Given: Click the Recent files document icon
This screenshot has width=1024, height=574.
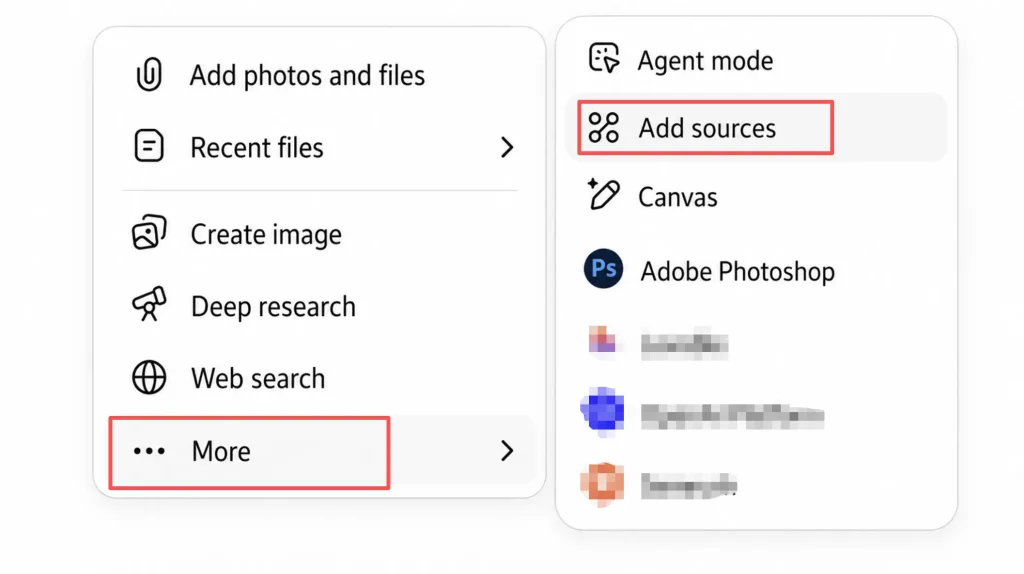Looking at the screenshot, I should 149,146.
